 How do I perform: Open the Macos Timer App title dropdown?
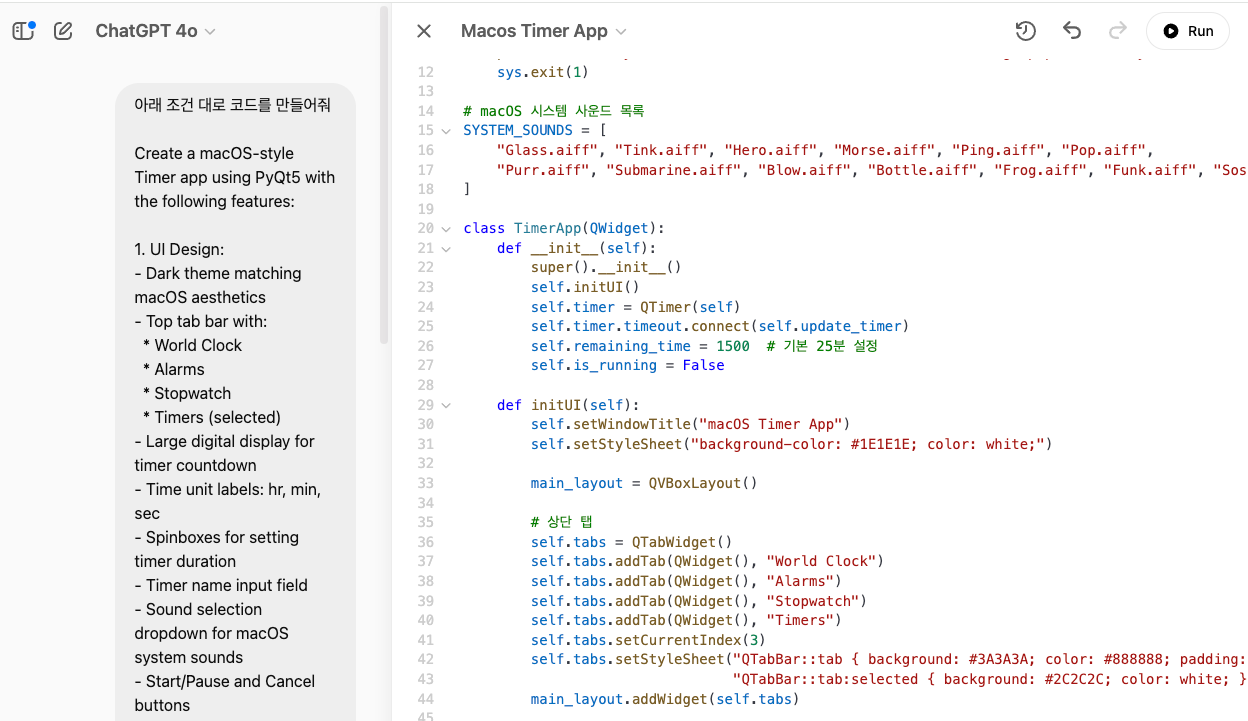(x=544, y=31)
